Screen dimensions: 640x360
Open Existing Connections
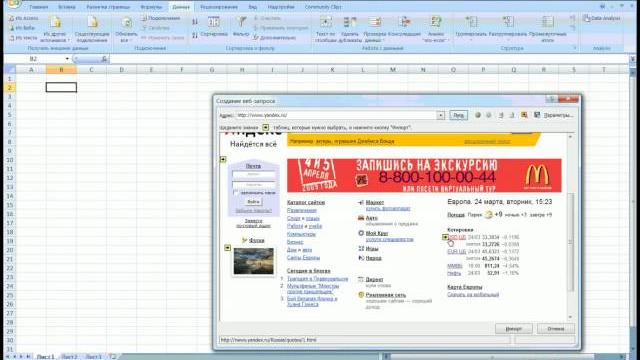tap(92, 29)
